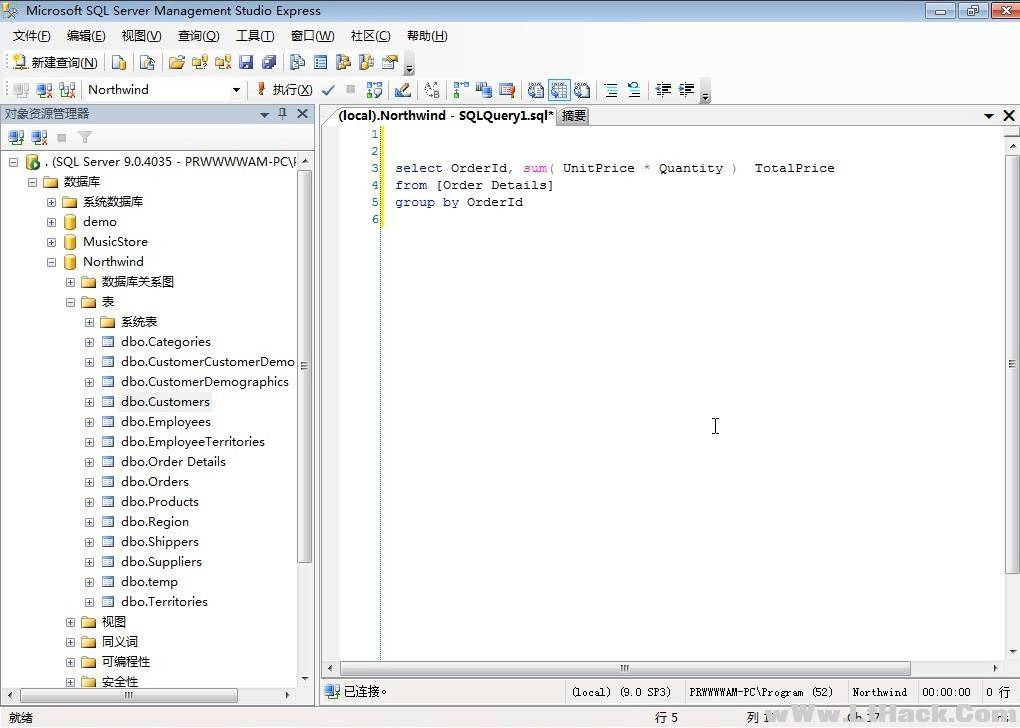Click the Connect icon in Object Explorer
The height and width of the screenshot is (728, 1020).
click(16, 137)
